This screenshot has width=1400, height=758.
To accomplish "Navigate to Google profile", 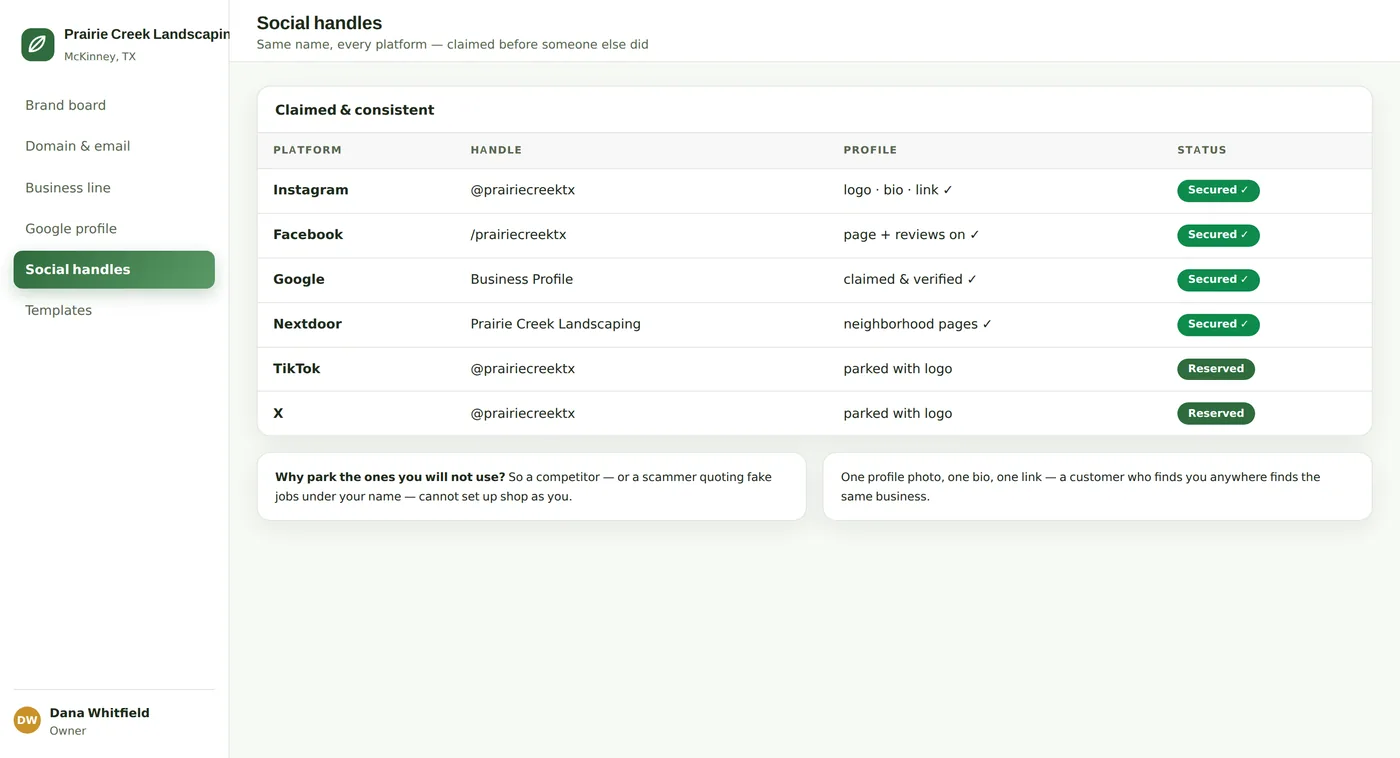I will click(x=114, y=229).
